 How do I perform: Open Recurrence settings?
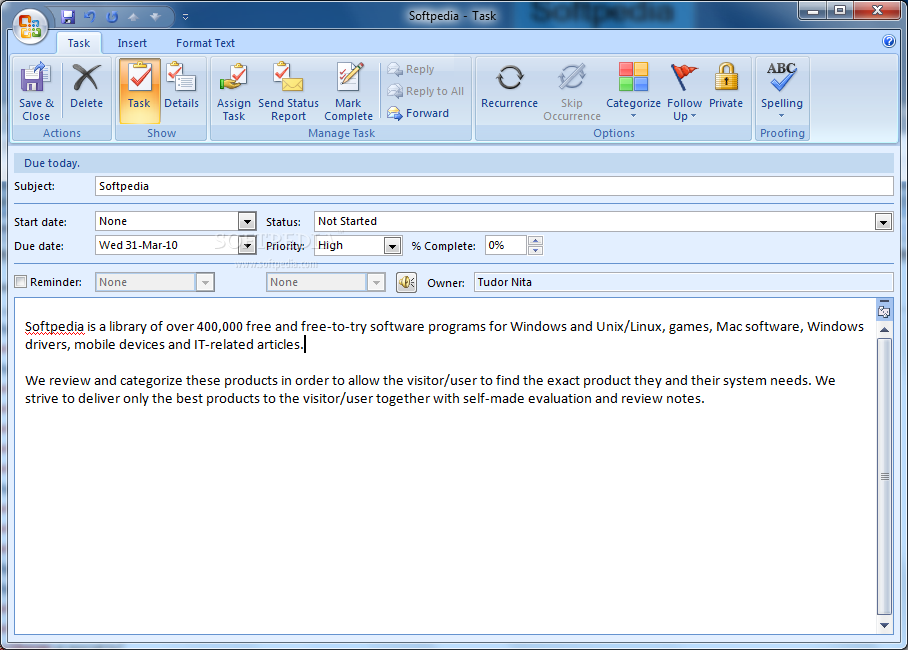coord(510,86)
